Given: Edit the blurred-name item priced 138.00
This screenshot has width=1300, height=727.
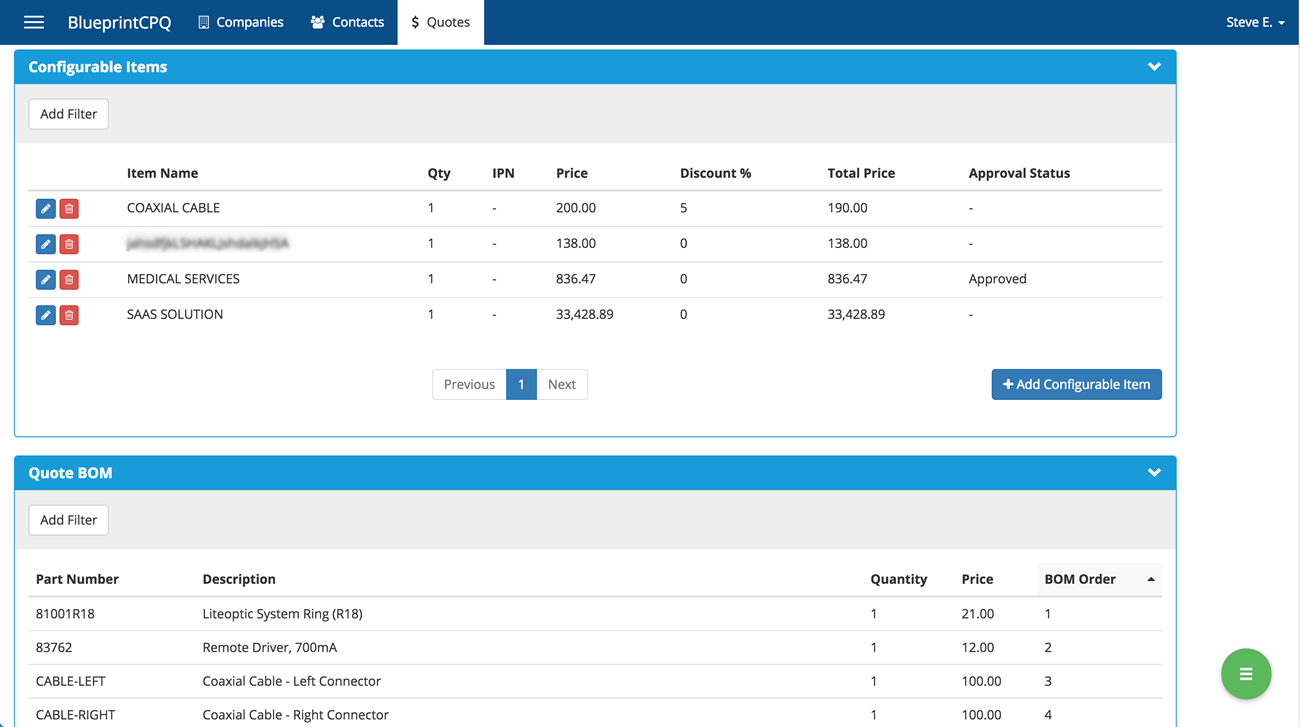Looking at the screenshot, I should [45, 244].
